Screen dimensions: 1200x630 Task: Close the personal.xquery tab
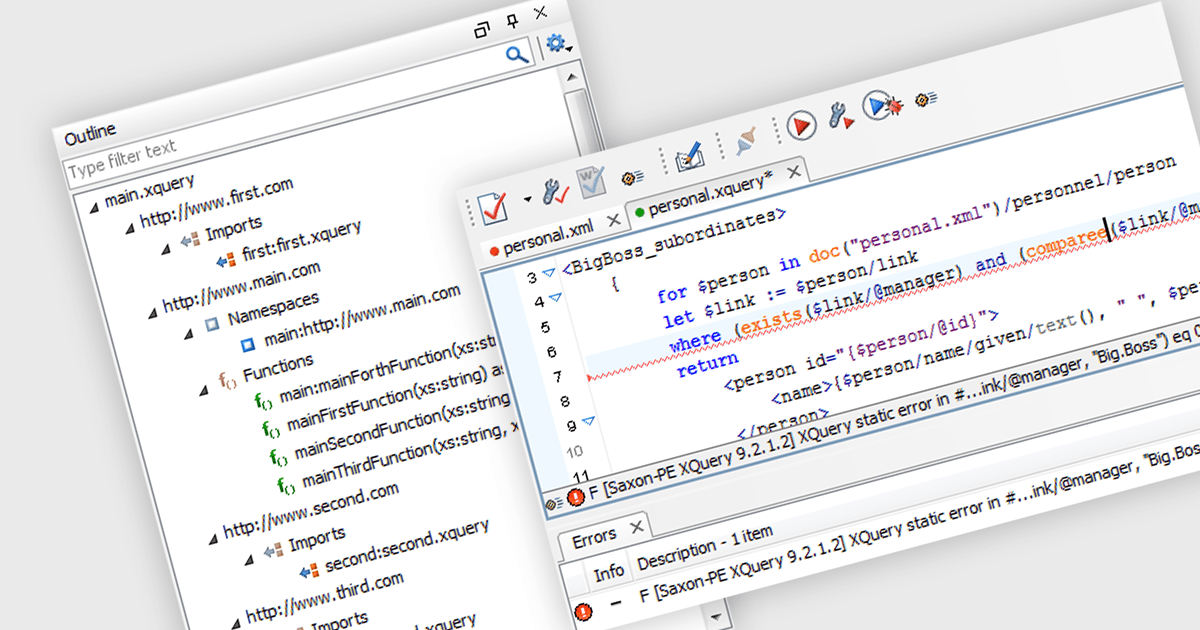(x=794, y=173)
